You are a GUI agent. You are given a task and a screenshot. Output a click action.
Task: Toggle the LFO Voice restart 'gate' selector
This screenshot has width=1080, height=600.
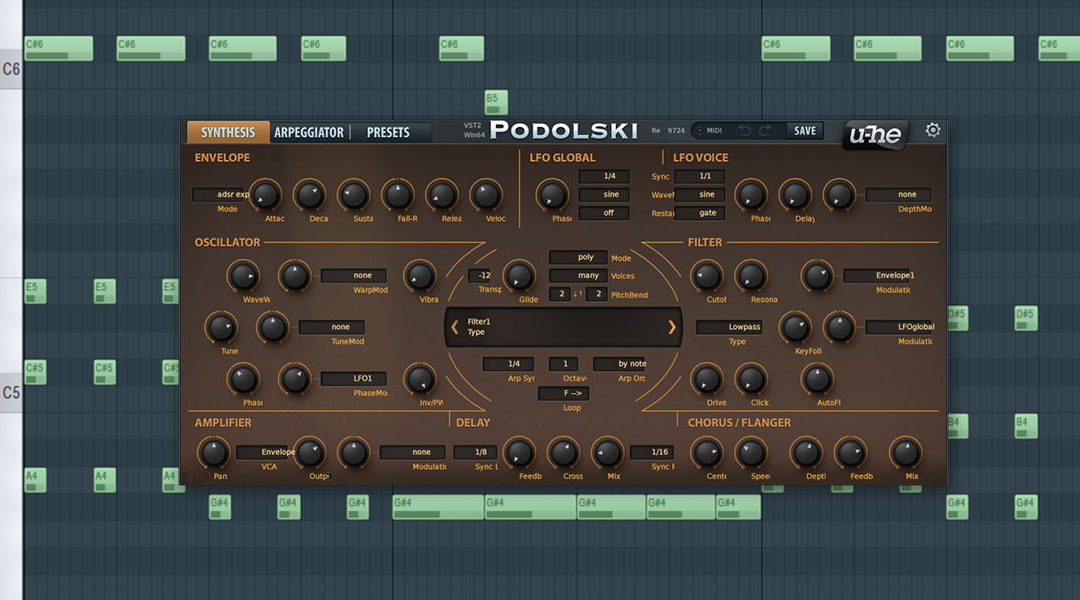click(x=706, y=213)
